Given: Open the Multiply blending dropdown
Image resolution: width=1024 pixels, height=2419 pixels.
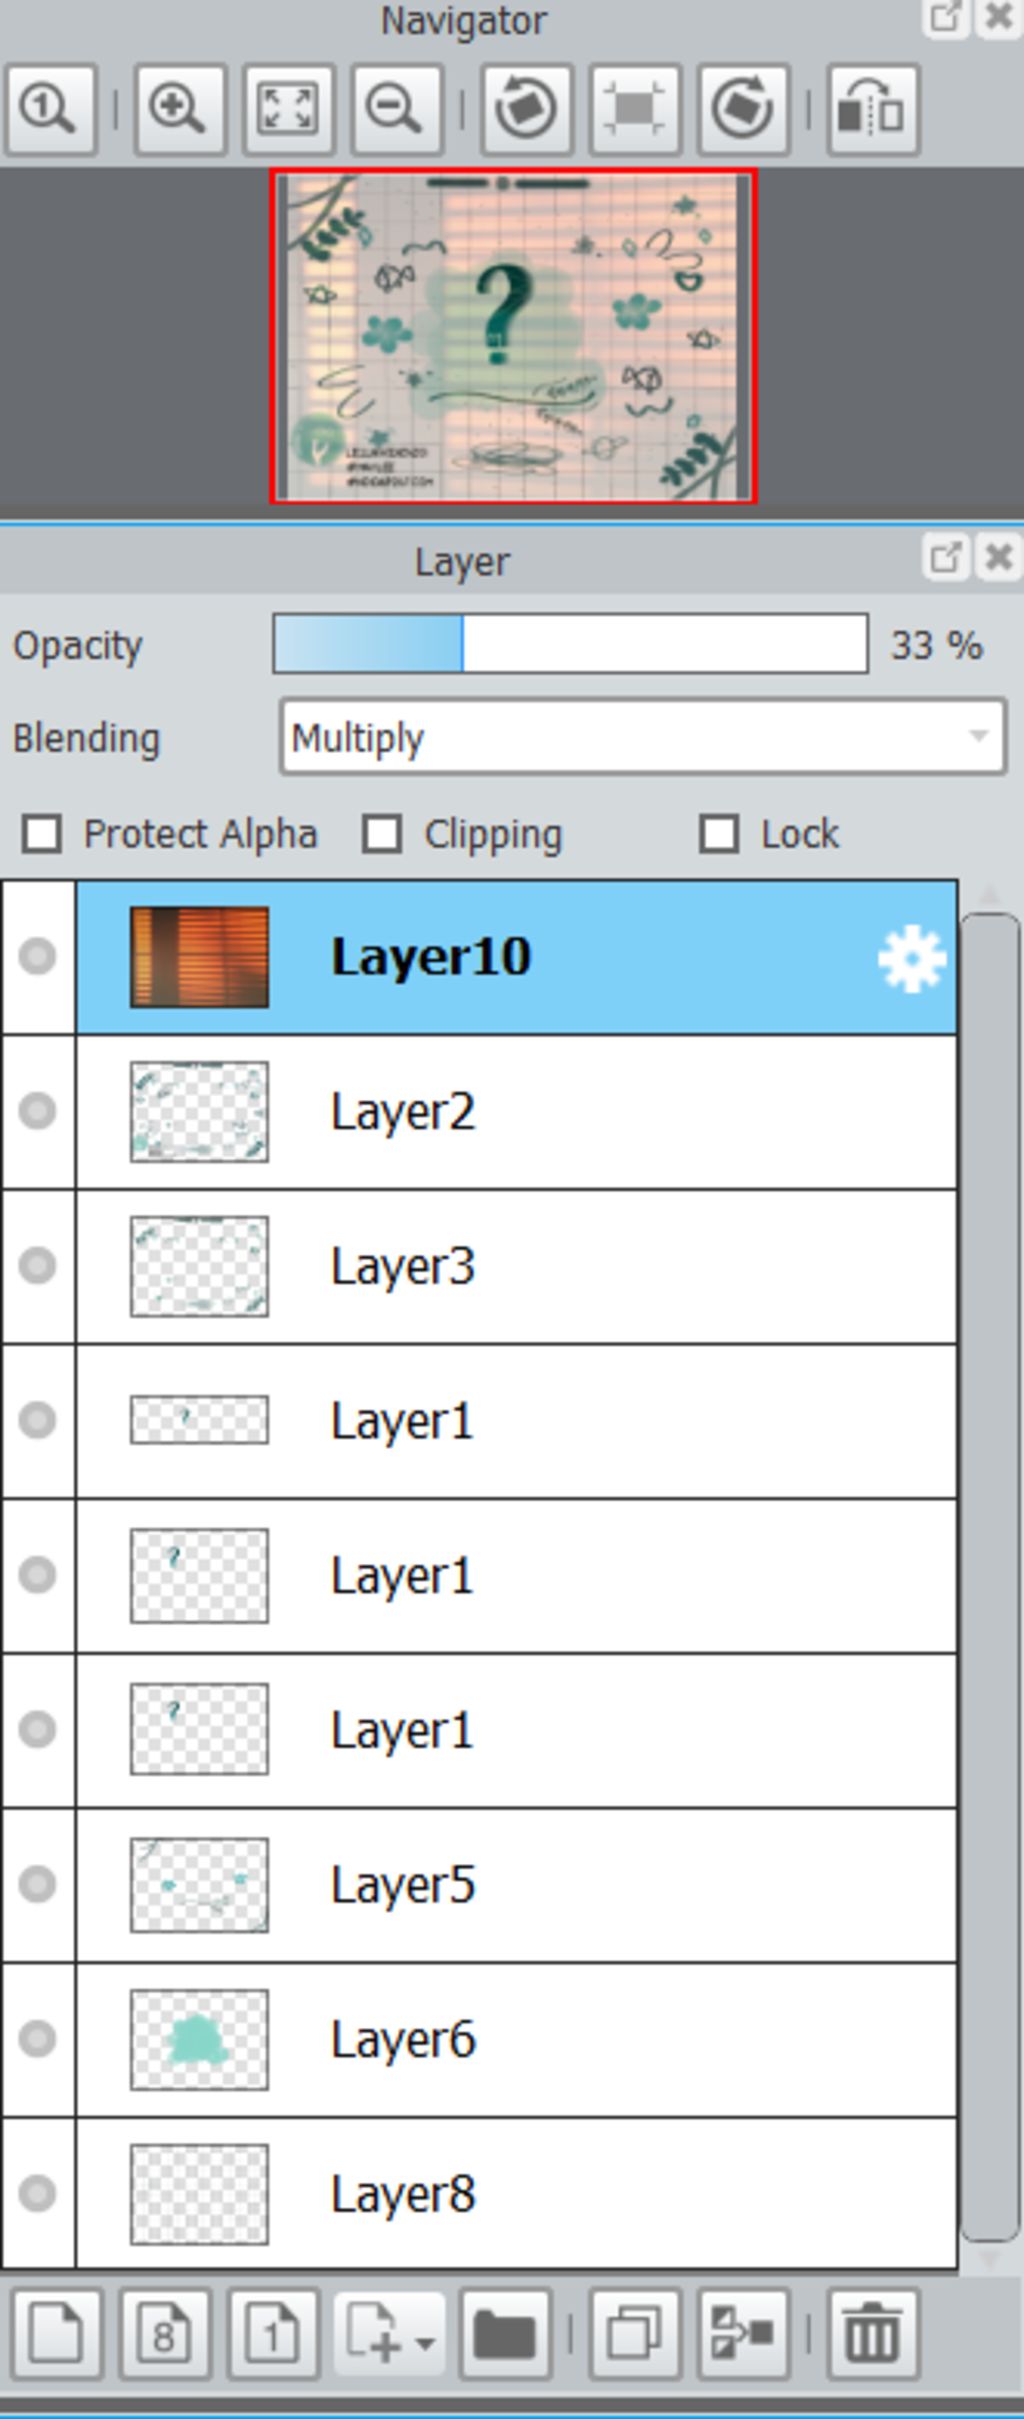Looking at the screenshot, I should tap(643, 738).
